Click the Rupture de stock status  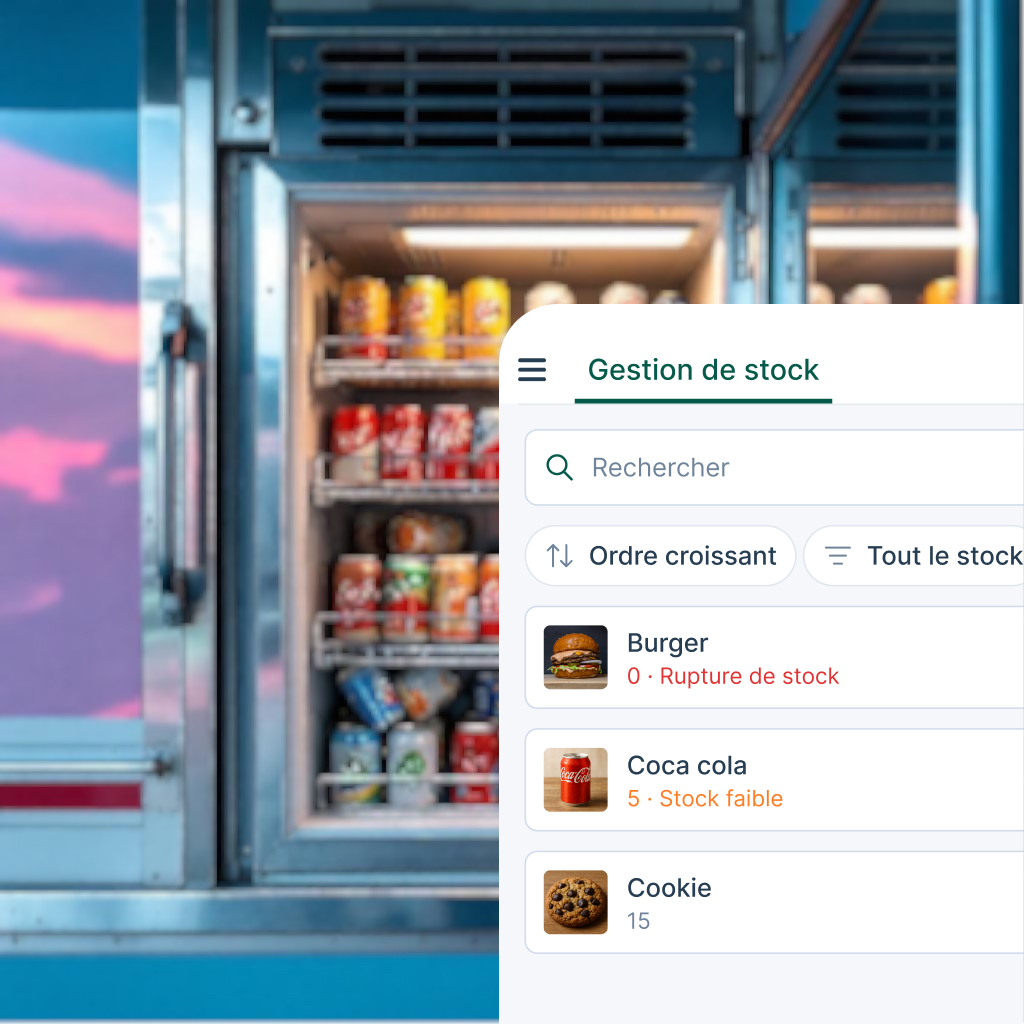[749, 676]
